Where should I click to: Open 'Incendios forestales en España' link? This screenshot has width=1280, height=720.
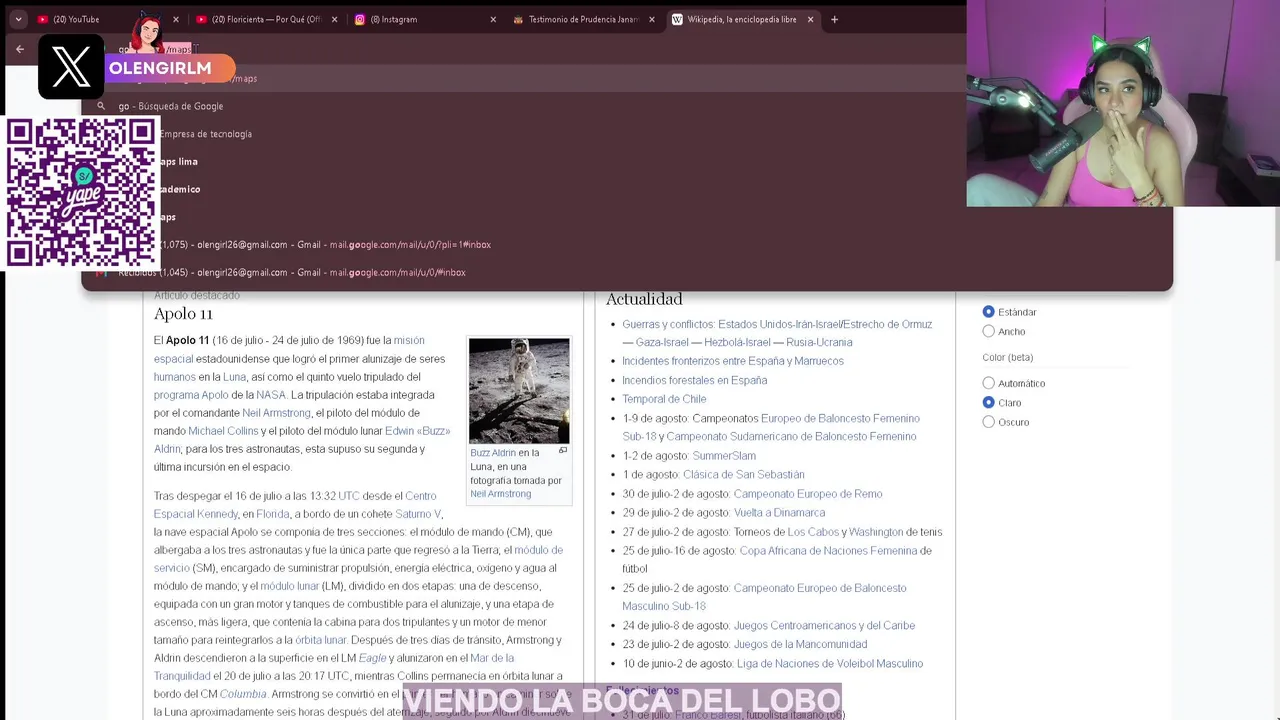695,380
